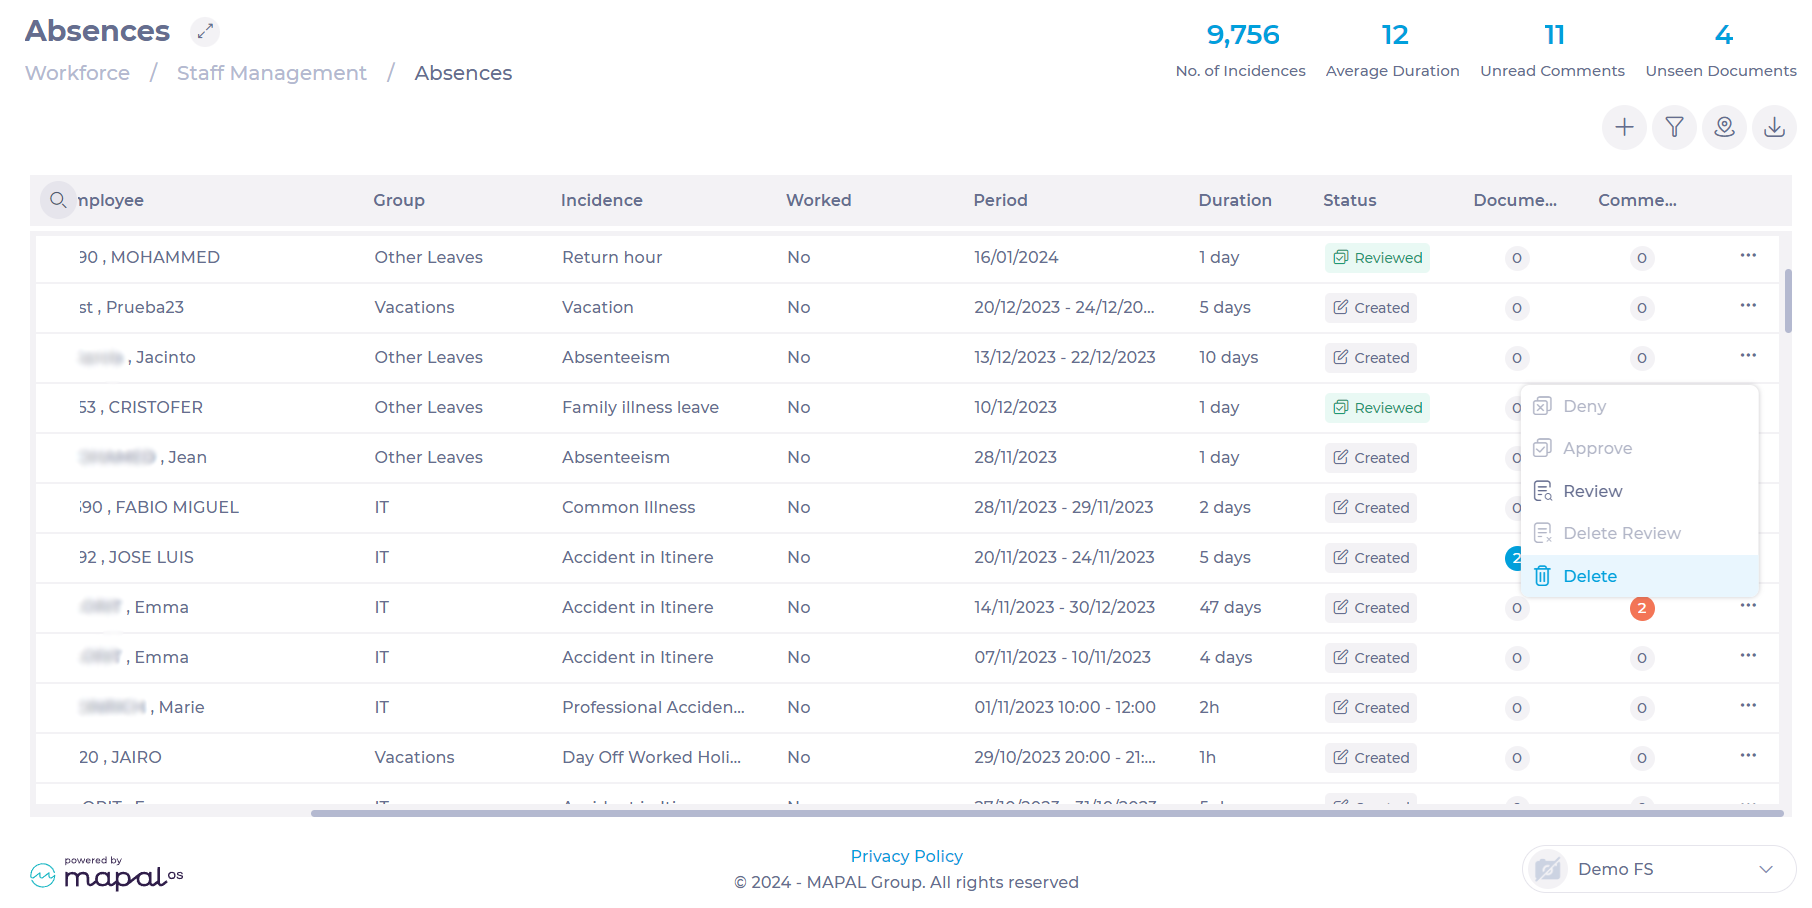Image resolution: width=1812 pixels, height=908 pixels.
Task: Download absences with download icon
Action: [1774, 127]
